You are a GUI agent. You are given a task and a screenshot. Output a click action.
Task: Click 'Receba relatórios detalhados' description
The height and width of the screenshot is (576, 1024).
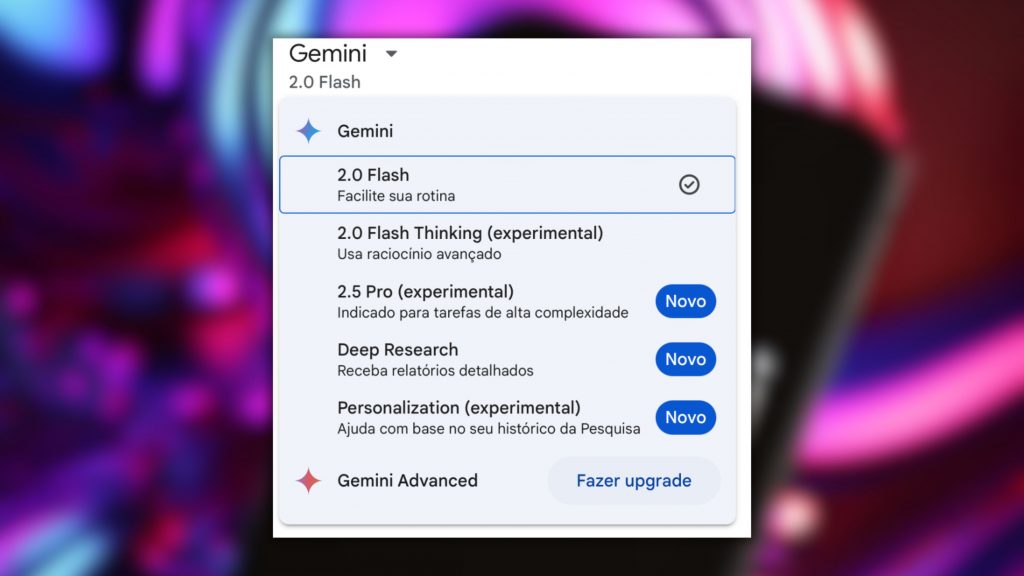point(435,371)
